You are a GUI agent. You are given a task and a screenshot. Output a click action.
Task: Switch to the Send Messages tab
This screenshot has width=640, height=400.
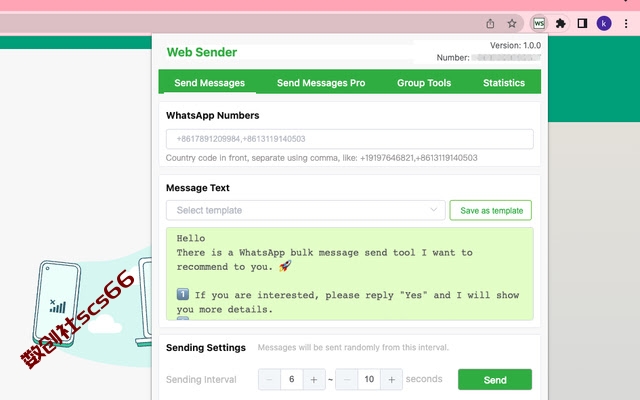point(209,83)
